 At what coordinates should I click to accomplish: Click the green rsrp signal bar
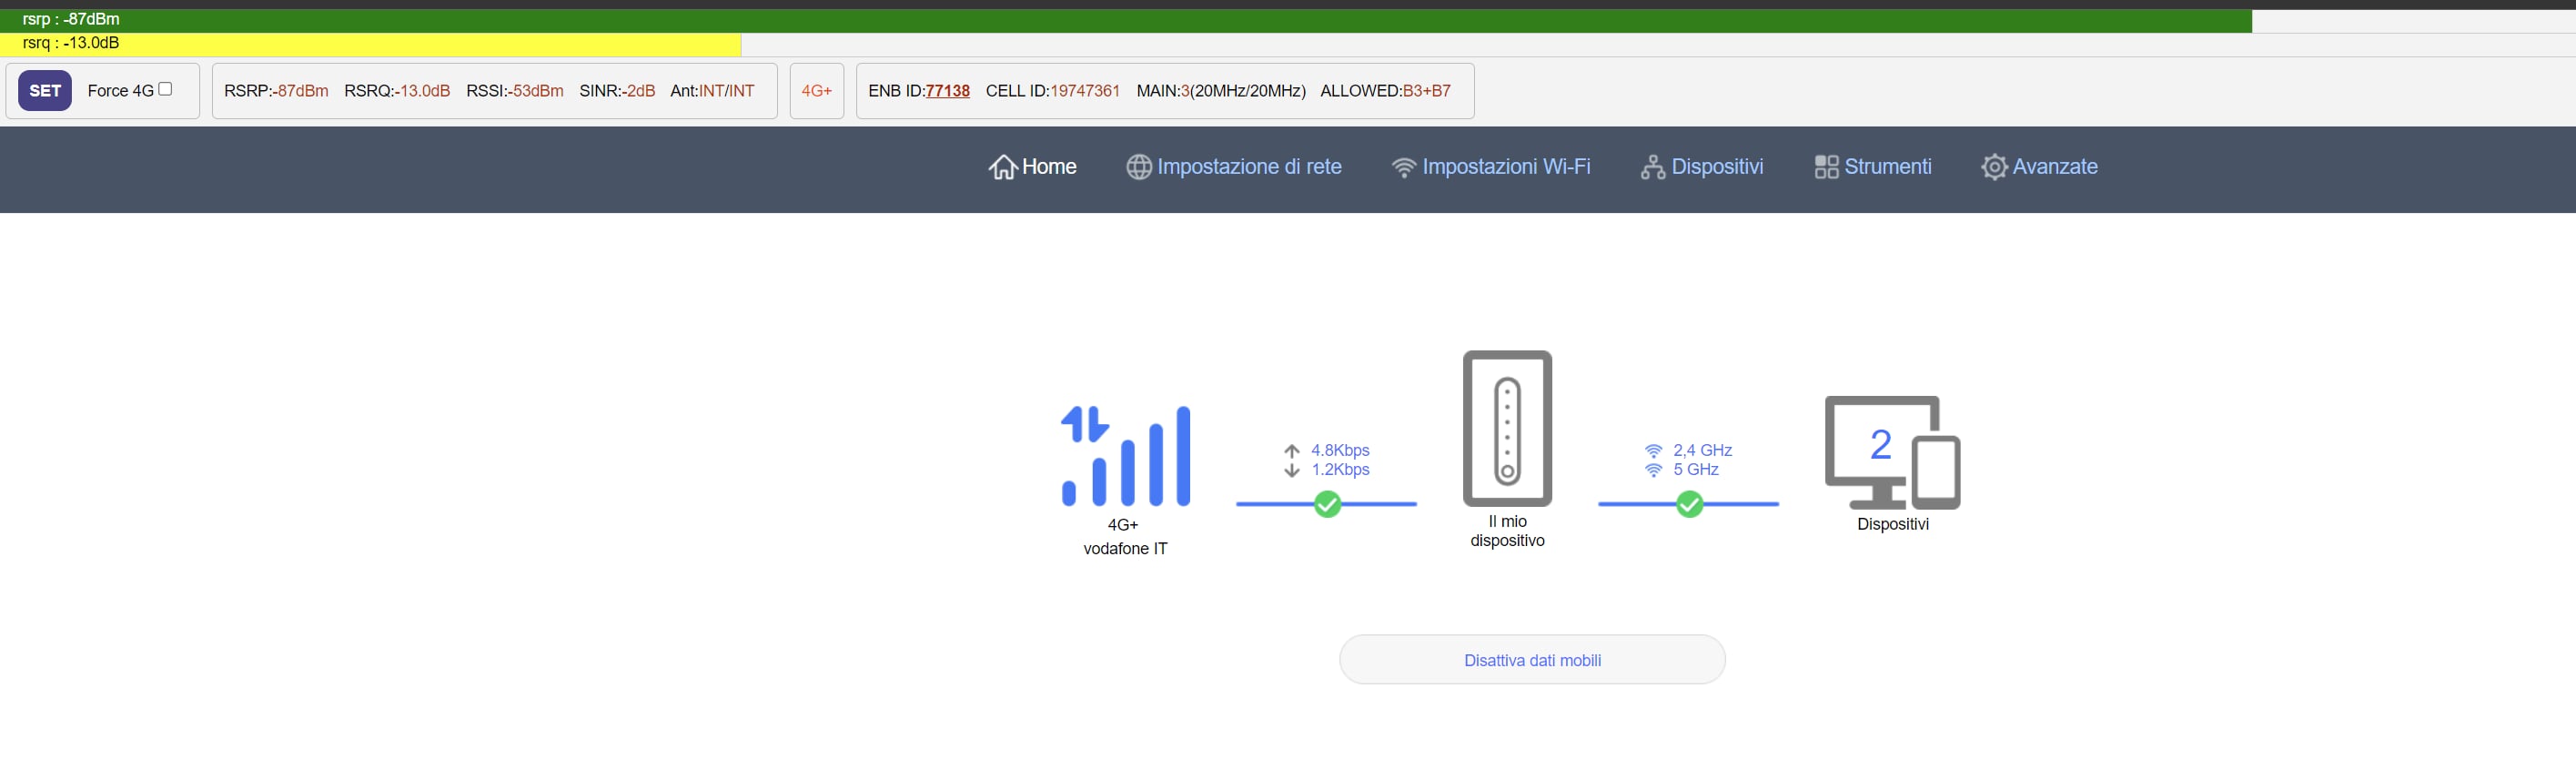tap(1126, 20)
